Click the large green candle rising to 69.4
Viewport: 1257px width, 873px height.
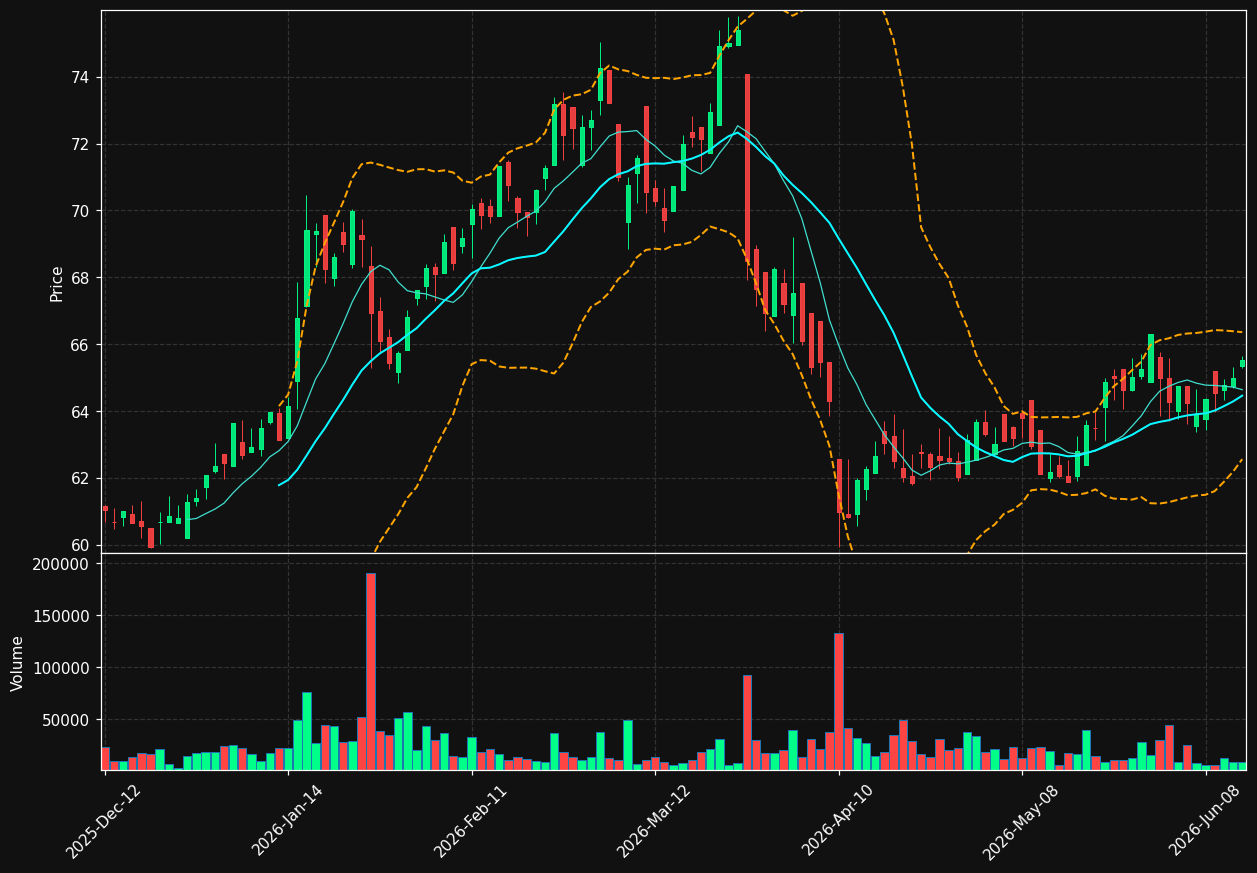(x=307, y=268)
